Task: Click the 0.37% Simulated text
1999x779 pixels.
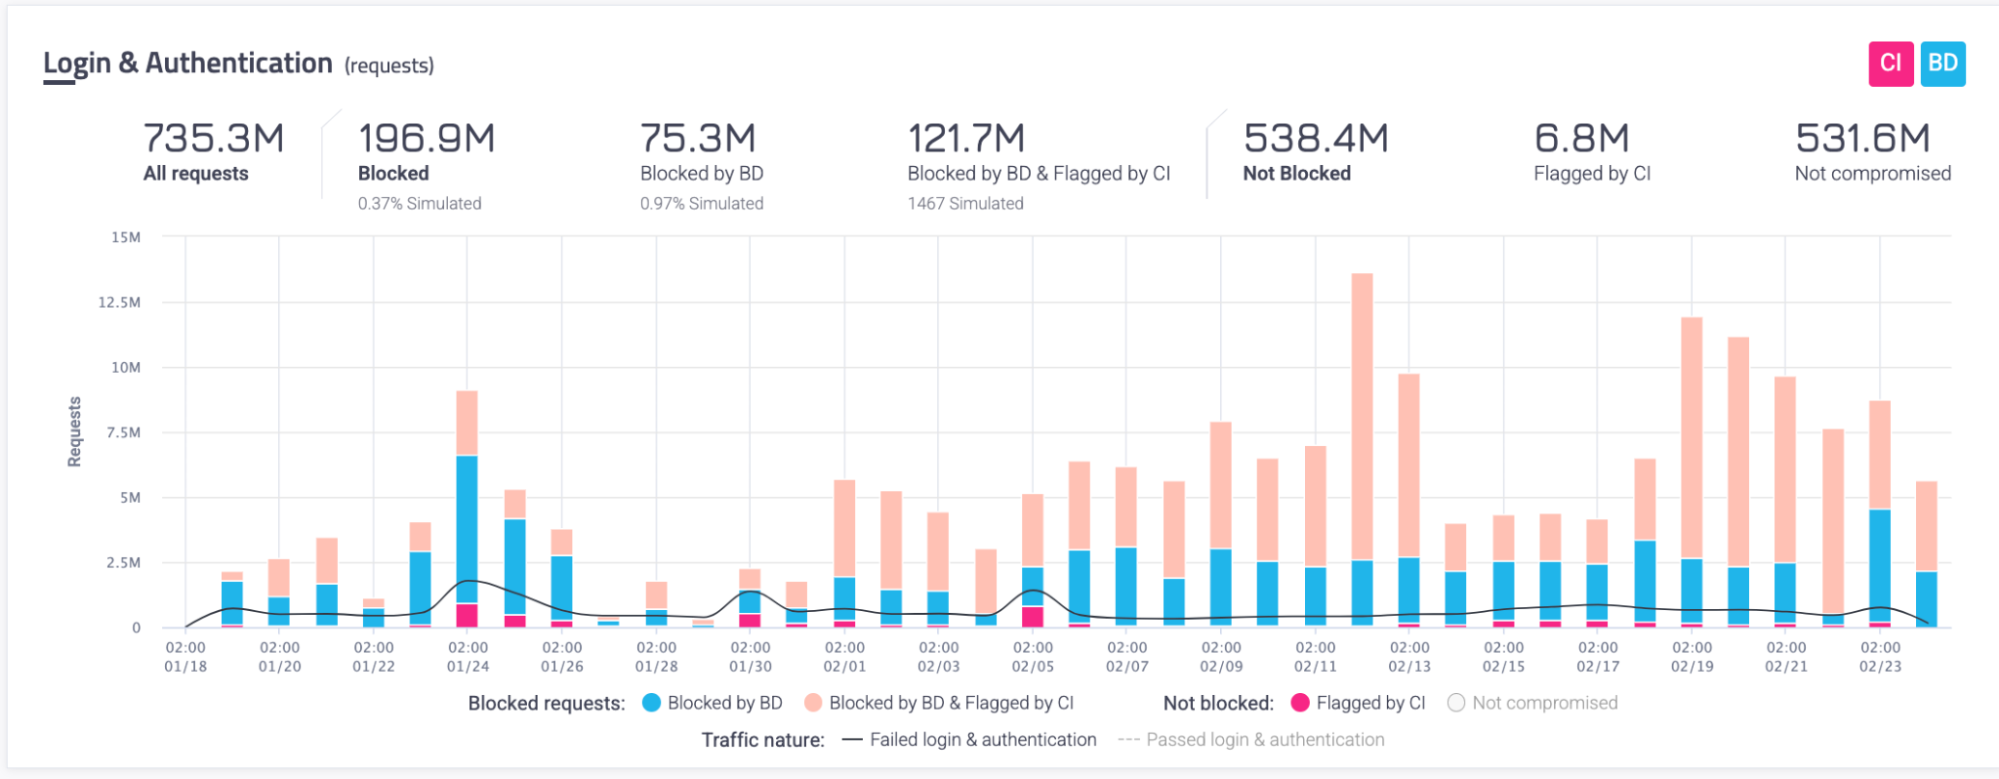Action: (420, 204)
